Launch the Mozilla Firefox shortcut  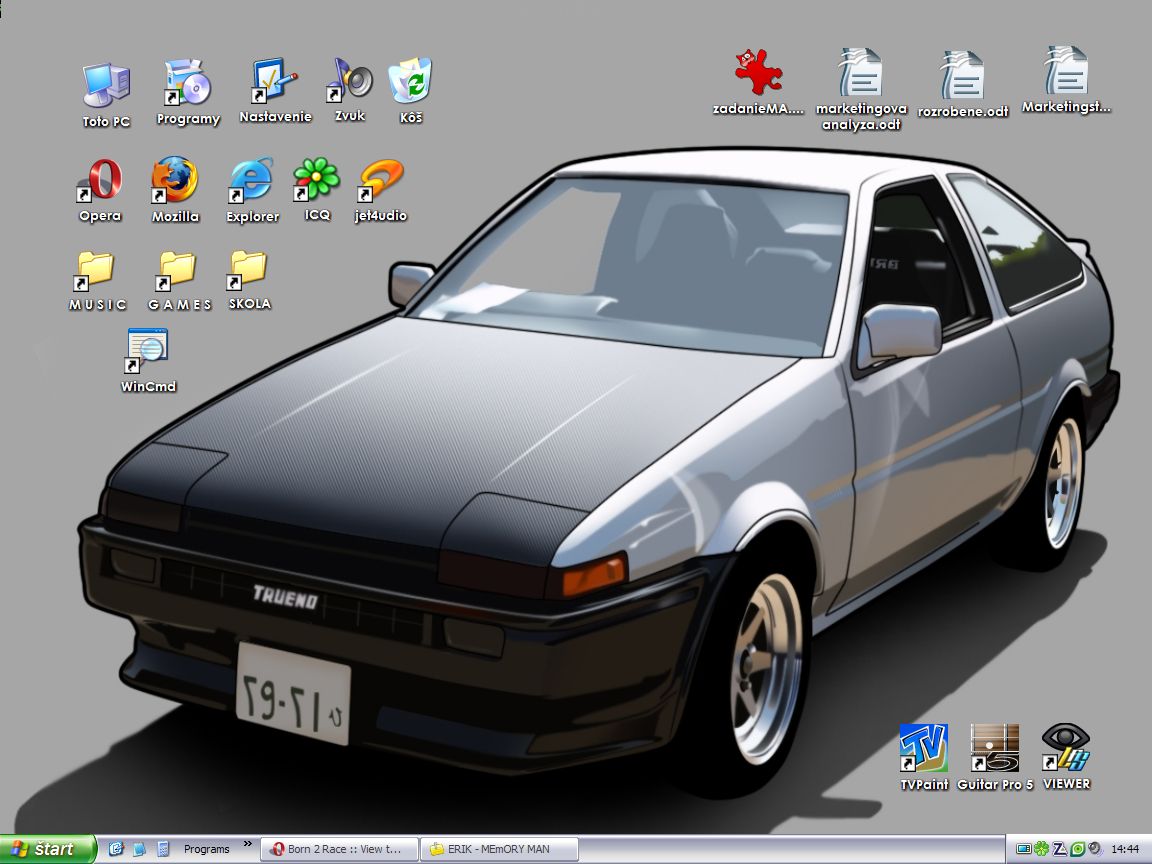coord(175,190)
